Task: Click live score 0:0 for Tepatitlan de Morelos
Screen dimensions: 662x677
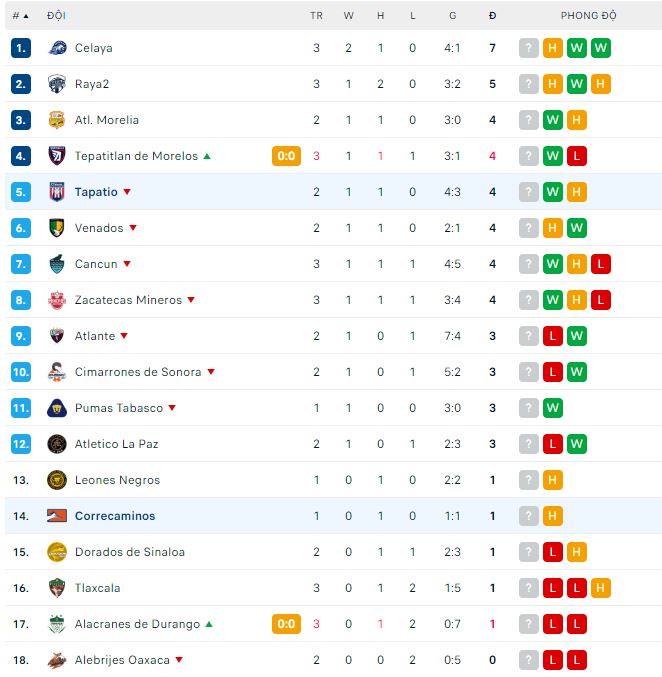Action: tap(286, 156)
